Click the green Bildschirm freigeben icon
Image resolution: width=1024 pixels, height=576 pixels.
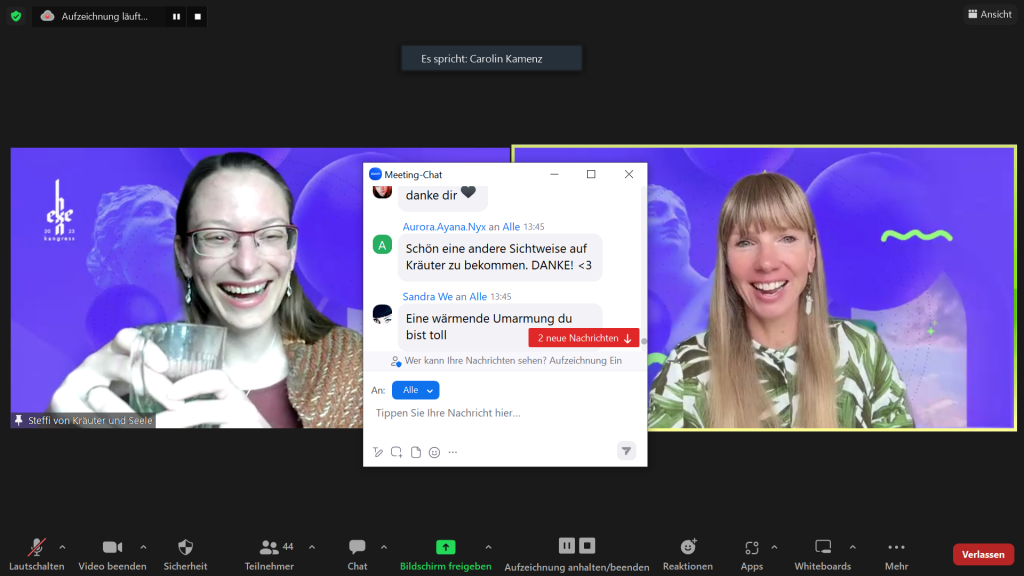click(x=445, y=547)
